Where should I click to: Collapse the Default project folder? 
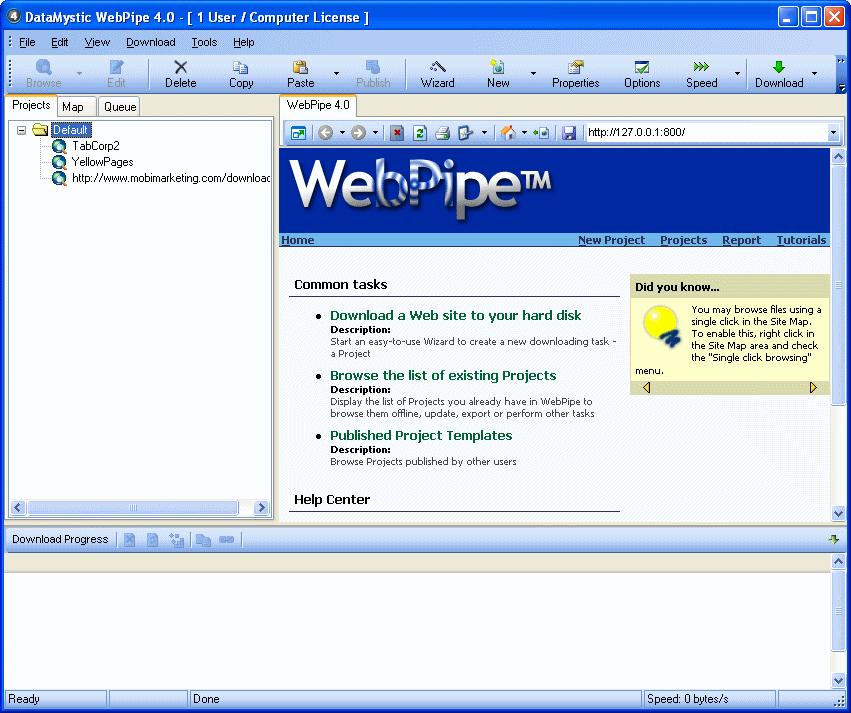click(x=20, y=129)
